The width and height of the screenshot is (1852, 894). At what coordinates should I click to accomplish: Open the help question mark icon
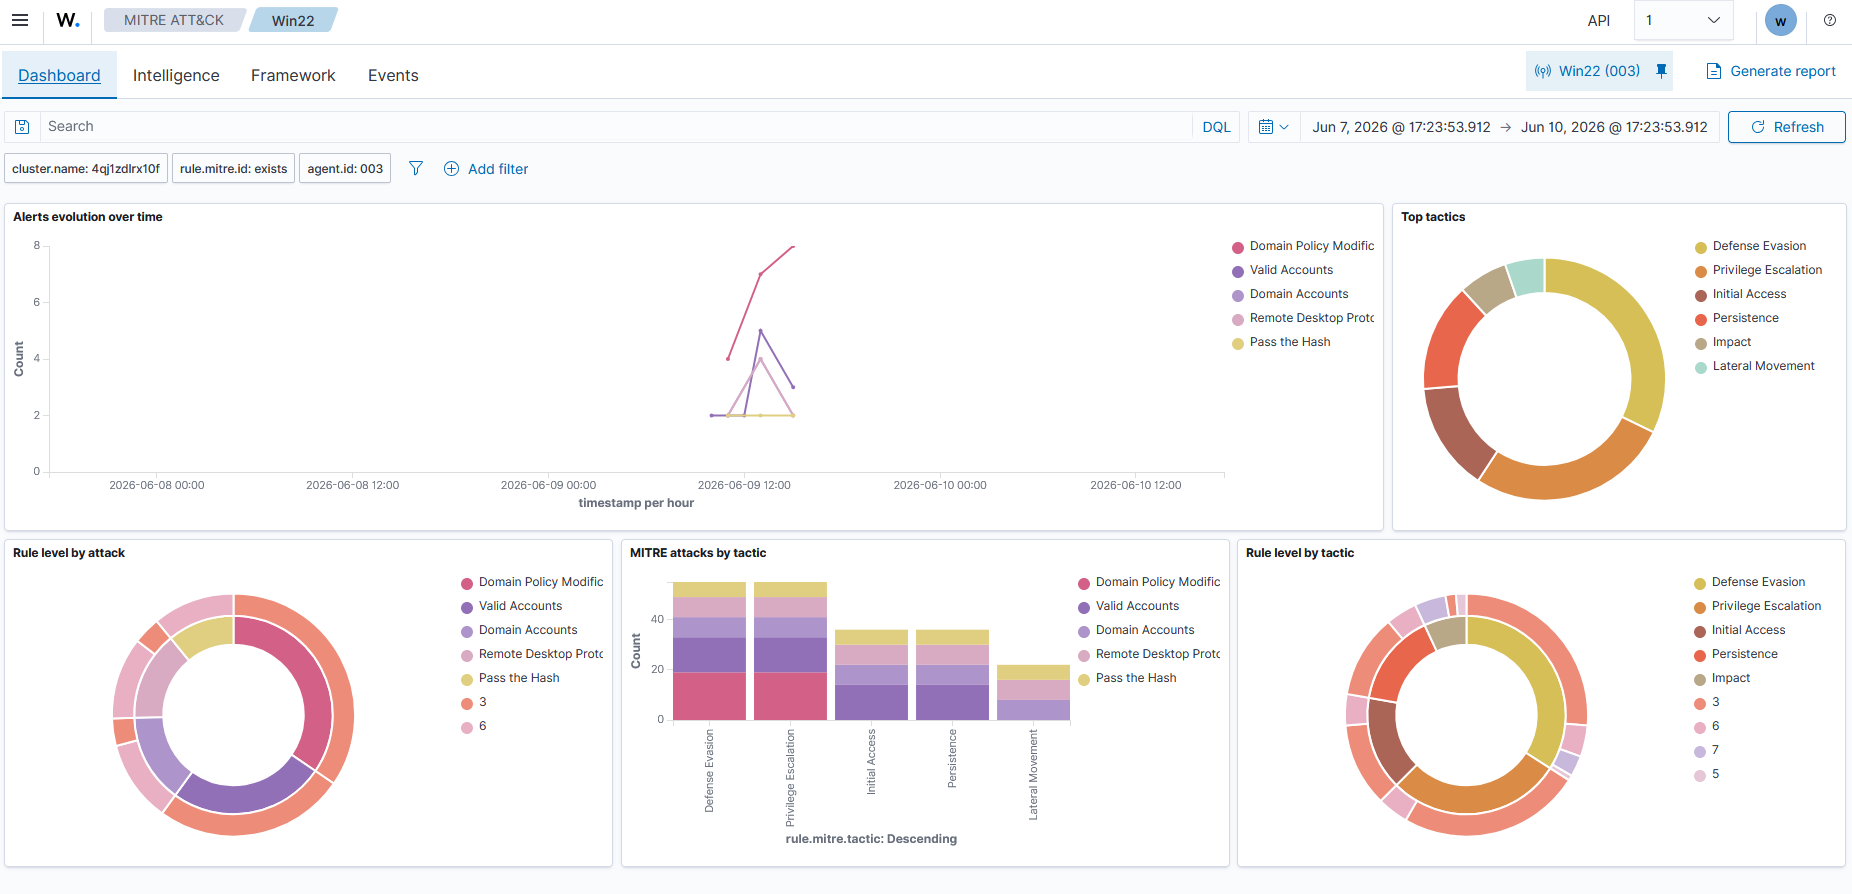pos(1830,20)
